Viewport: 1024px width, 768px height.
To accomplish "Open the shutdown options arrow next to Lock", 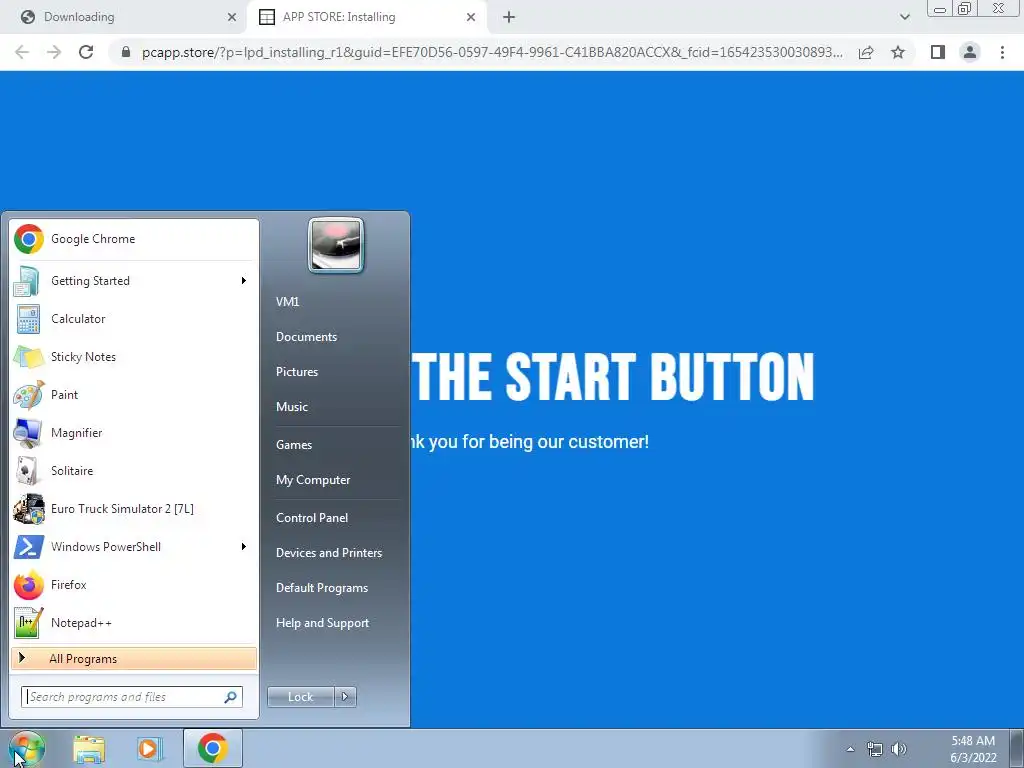I will [345, 697].
